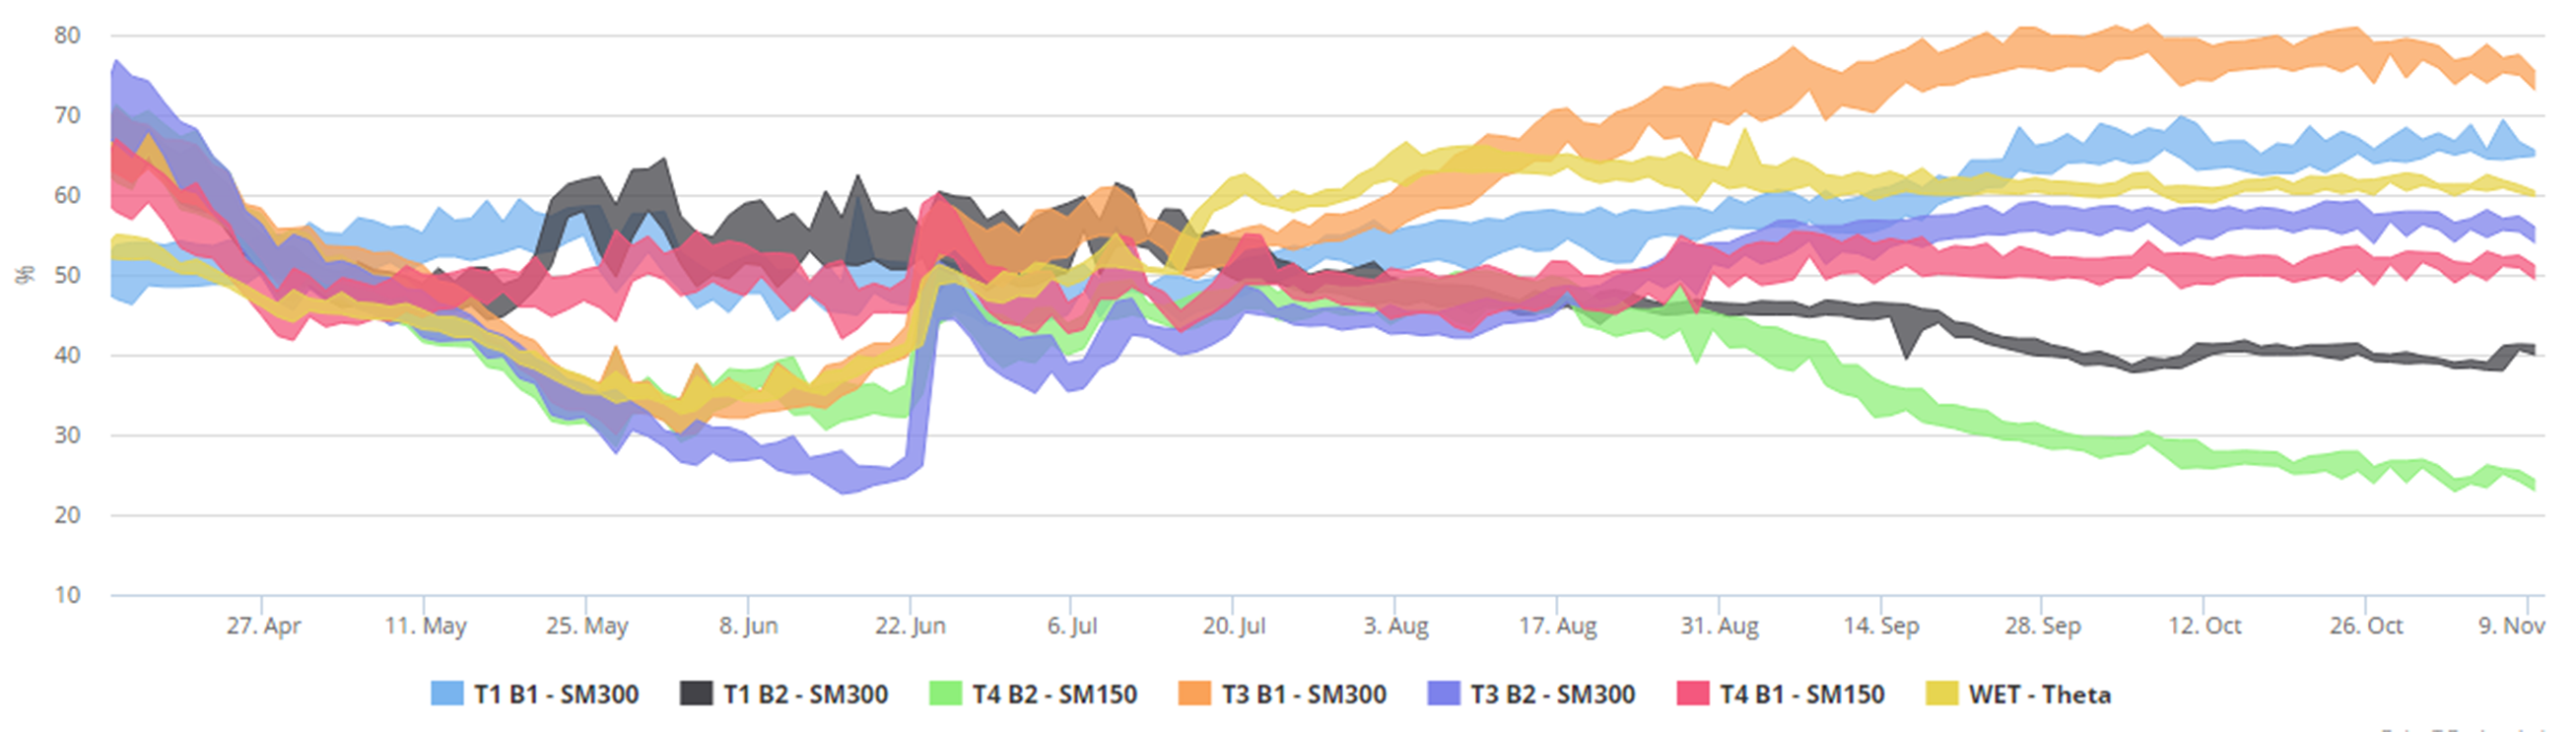Screen dimensions: 2576x732
Task: Click the black T1 B2 - SM300 legend swatch
Action: [x=696, y=694]
